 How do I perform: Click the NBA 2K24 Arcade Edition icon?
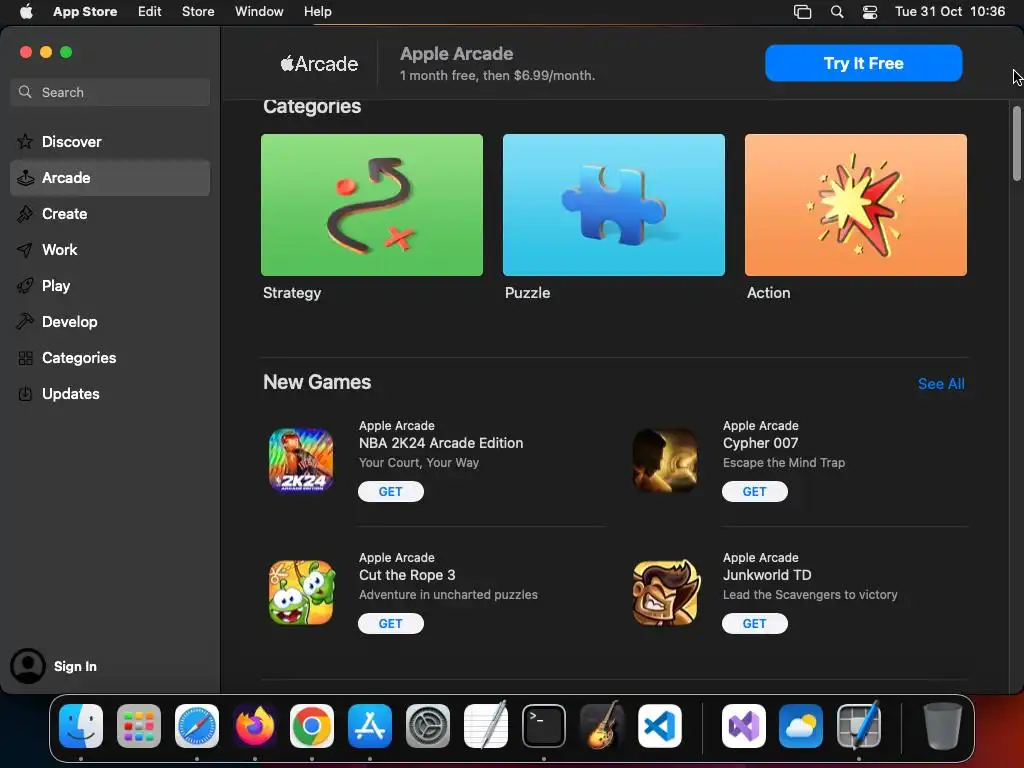click(301, 460)
